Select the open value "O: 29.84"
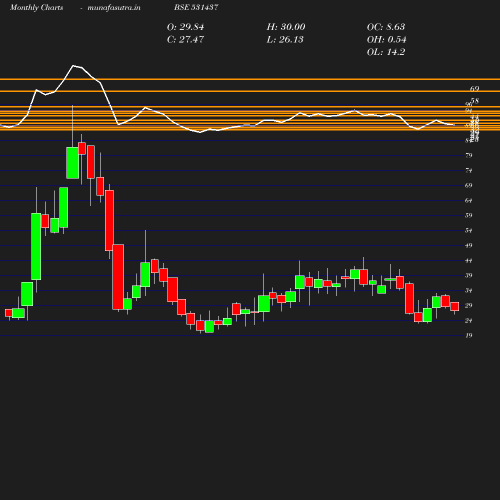 pyautogui.click(x=185, y=27)
